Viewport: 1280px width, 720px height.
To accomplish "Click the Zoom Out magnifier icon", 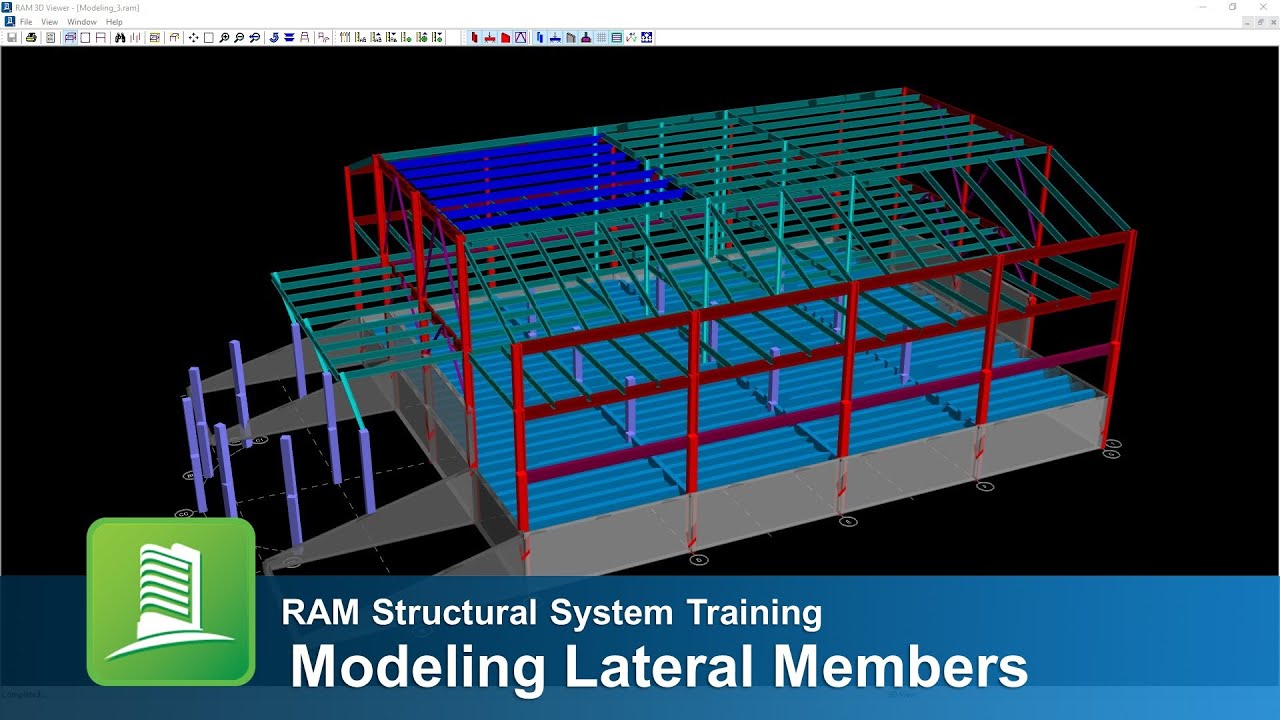I will coord(239,38).
